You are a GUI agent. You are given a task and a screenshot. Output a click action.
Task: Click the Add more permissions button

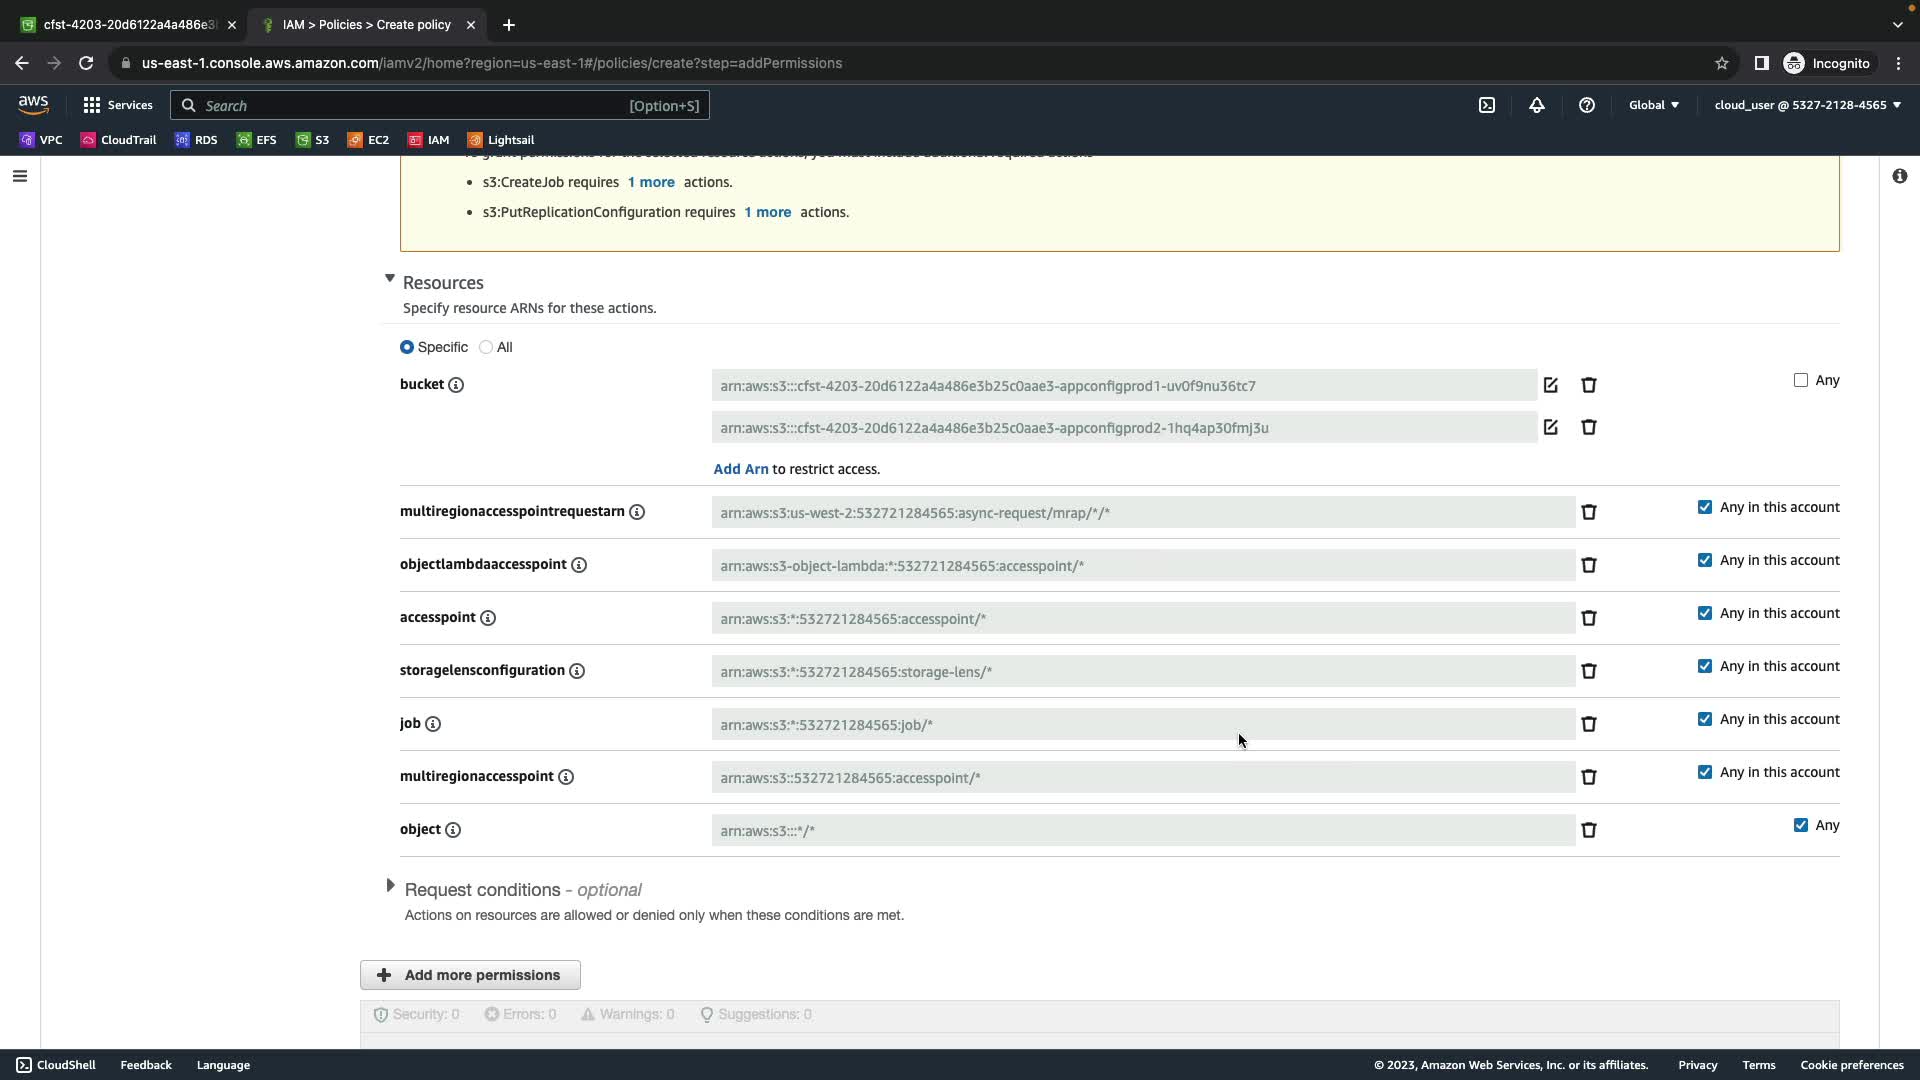click(470, 975)
